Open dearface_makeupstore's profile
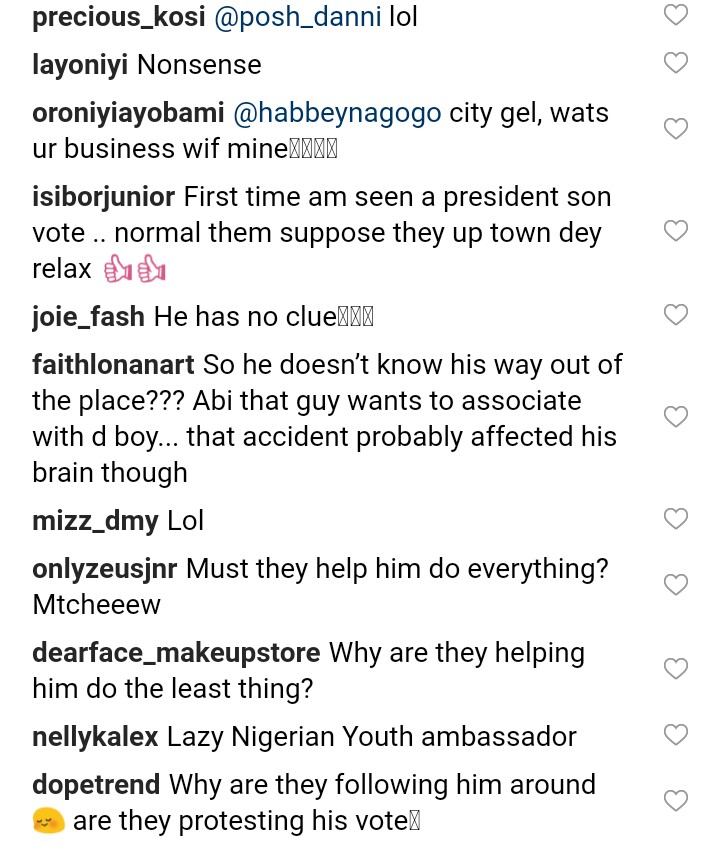Image resolution: width=720 pixels, height=847 pixels. (176, 653)
